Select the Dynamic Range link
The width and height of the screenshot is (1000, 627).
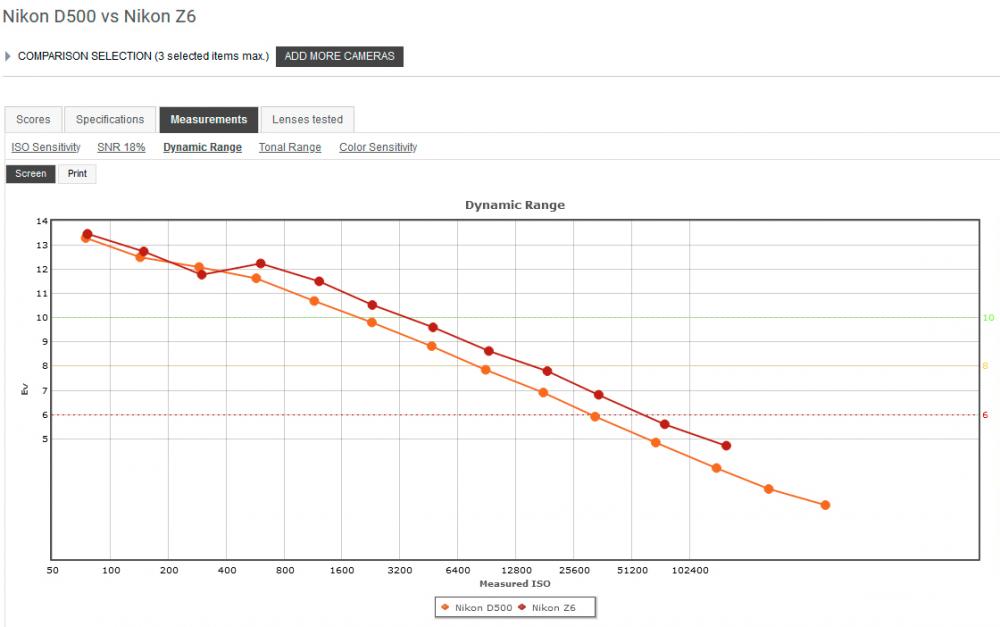(x=202, y=147)
